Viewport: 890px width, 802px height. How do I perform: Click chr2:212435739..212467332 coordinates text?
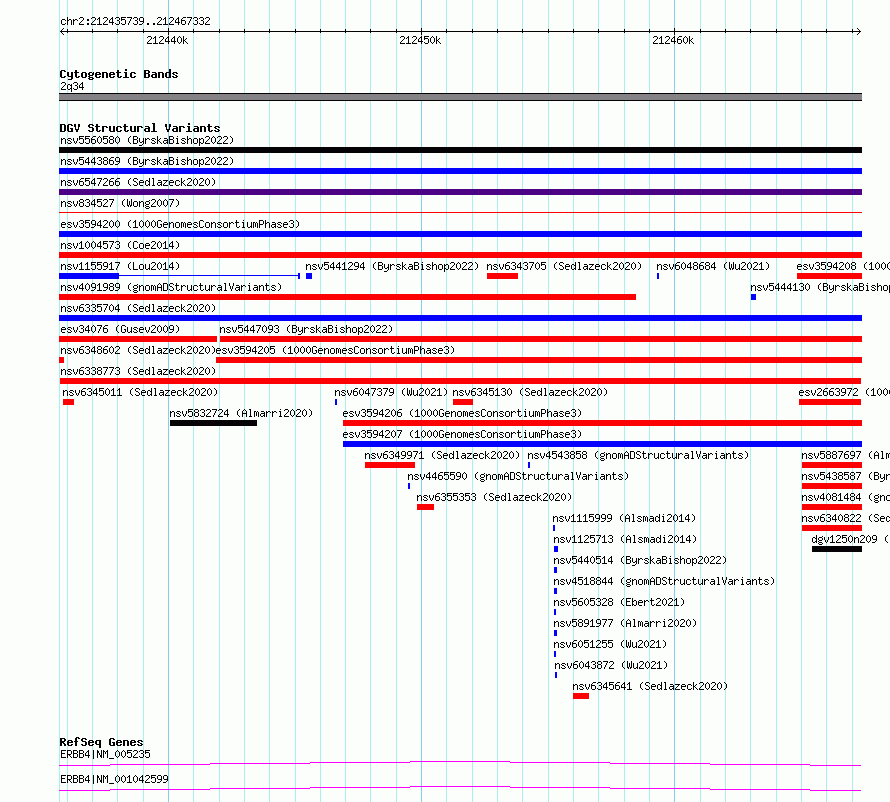pyautogui.click(x=135, y=21)
